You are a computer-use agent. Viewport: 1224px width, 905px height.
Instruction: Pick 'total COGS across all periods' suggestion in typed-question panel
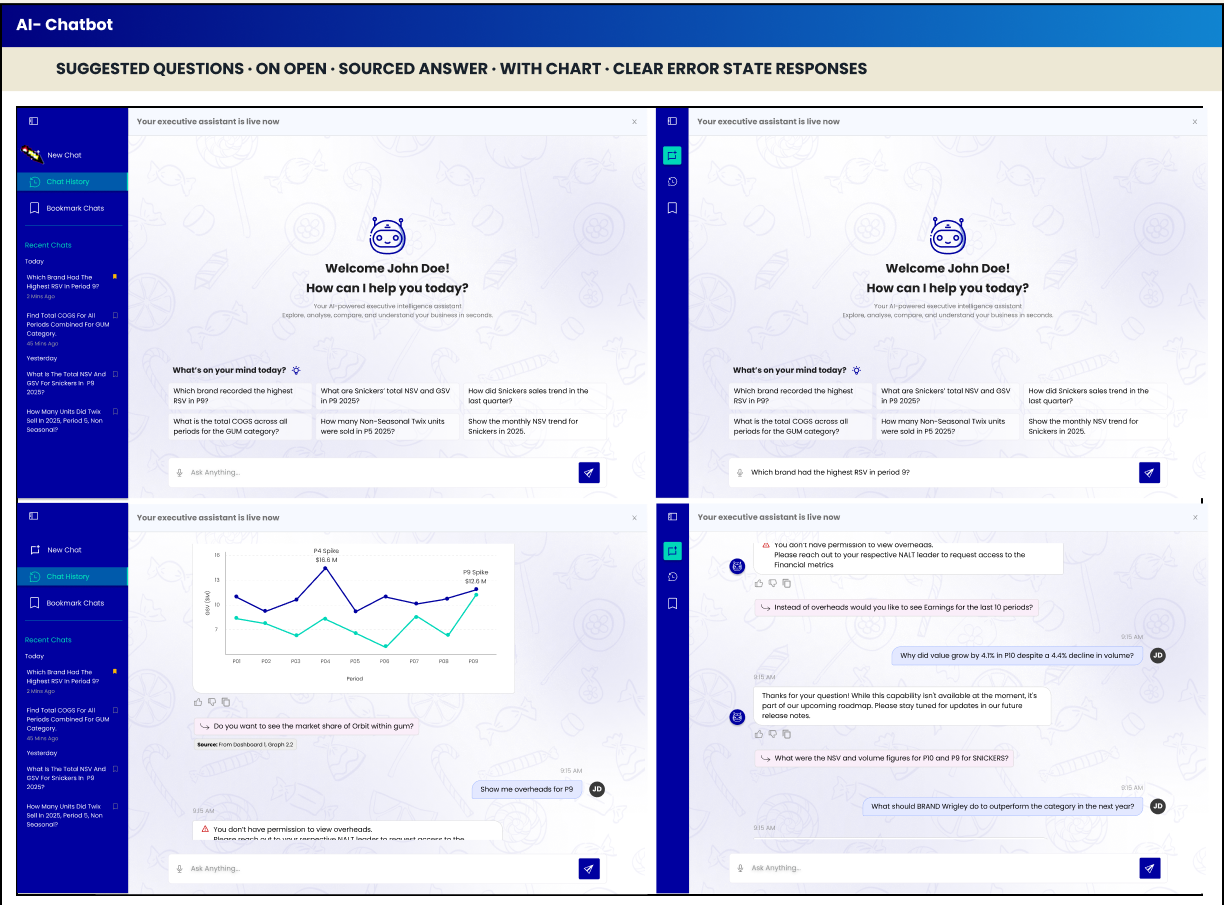pos(800,427)
